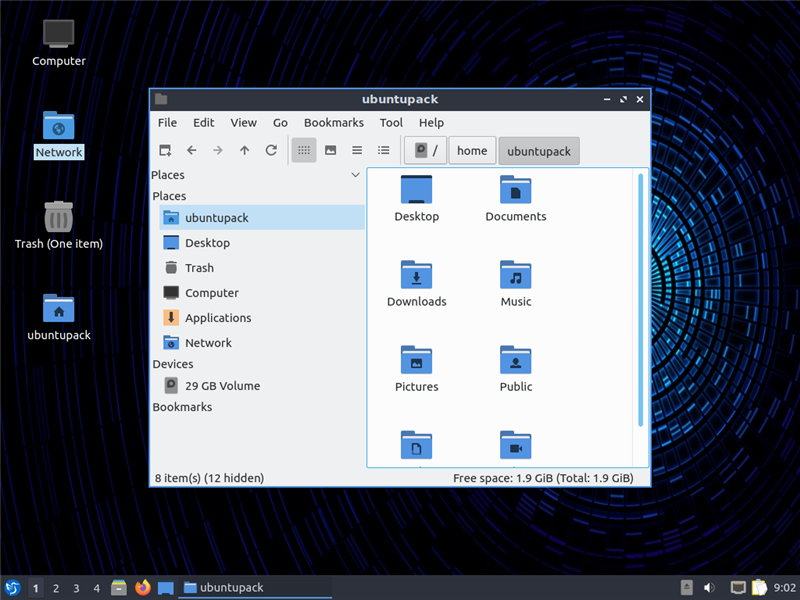800x600 pixels.
Task: Open the File menu
Action: (x=167, y=123)
